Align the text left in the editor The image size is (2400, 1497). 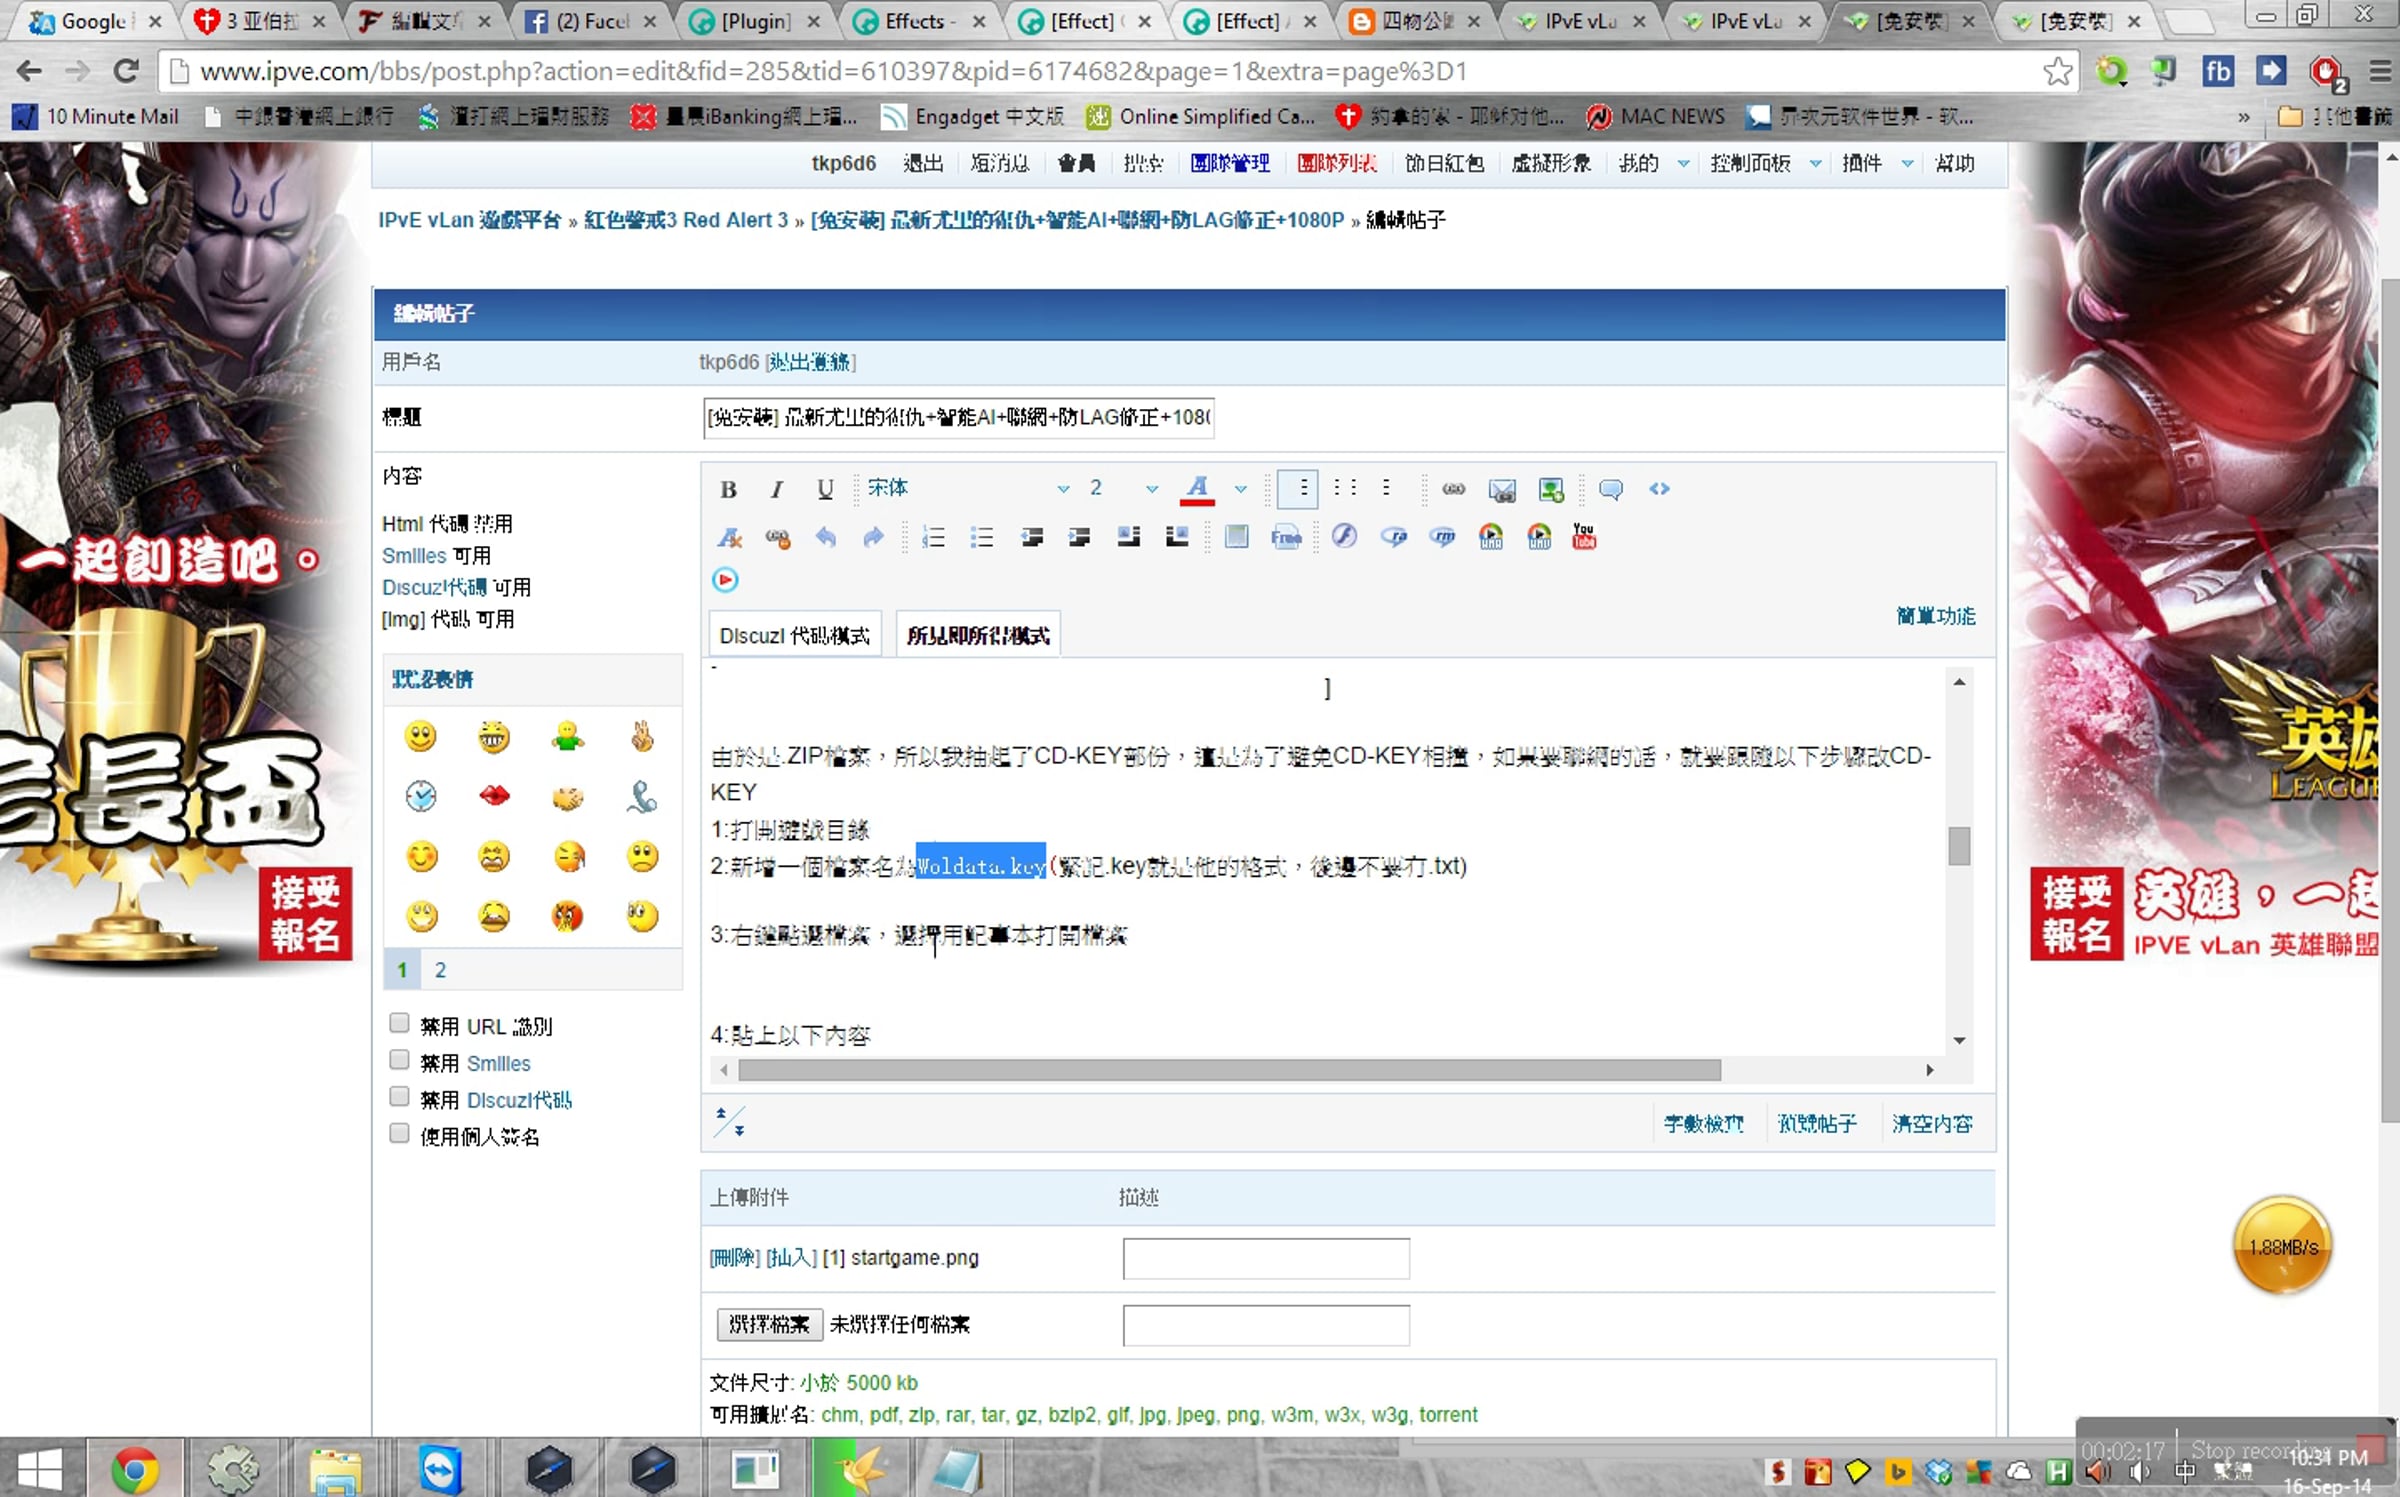tap(1298, 489)
